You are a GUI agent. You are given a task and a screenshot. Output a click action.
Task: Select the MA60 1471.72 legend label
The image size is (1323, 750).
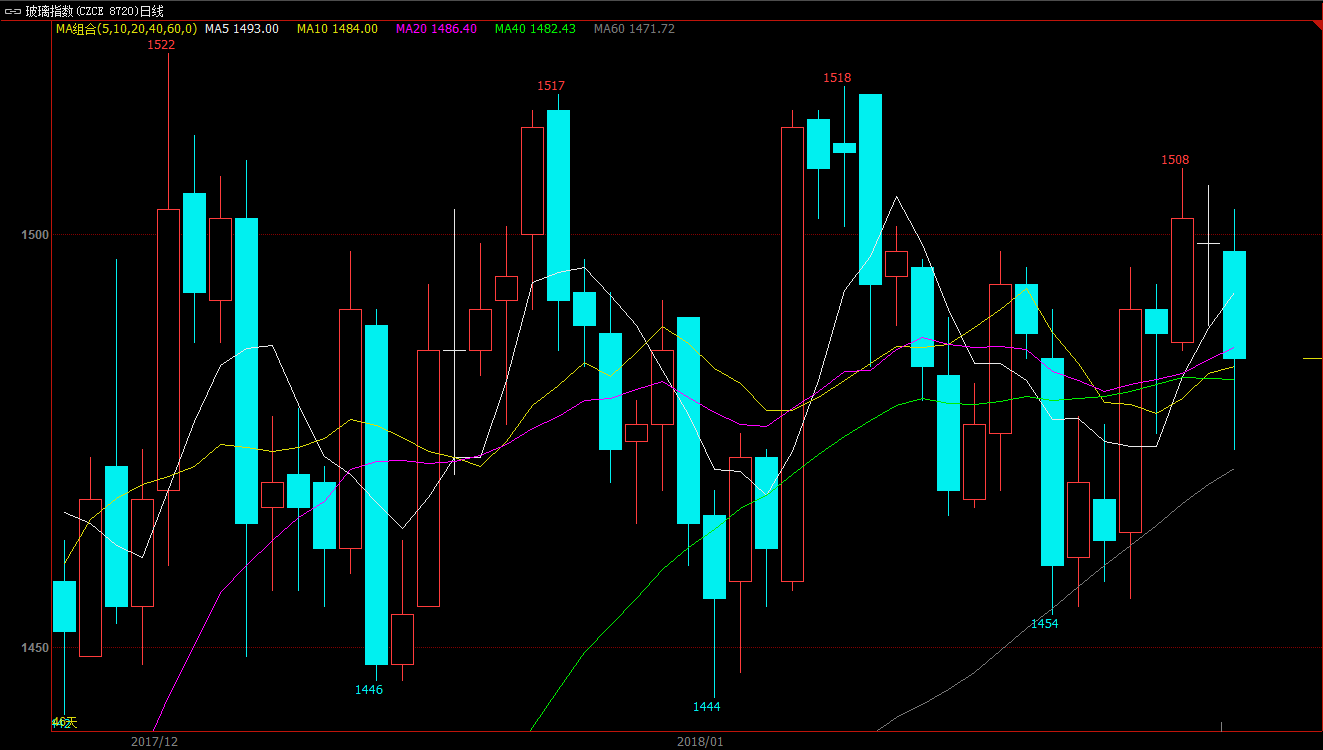click(x=634, y=29)
